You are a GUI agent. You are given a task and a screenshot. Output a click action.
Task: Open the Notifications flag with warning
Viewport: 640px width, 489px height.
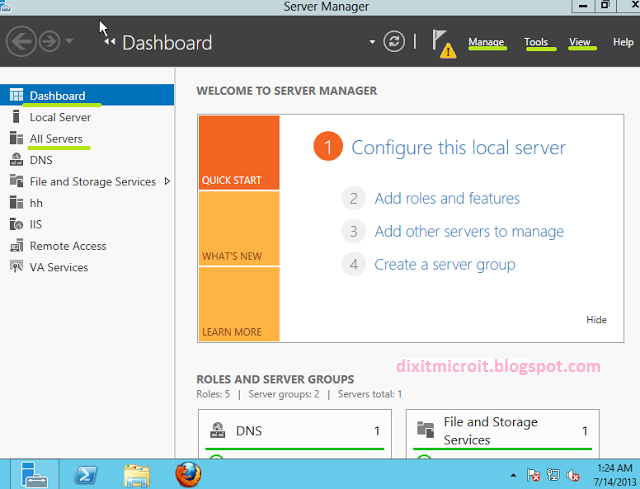[x=444, y=44]
